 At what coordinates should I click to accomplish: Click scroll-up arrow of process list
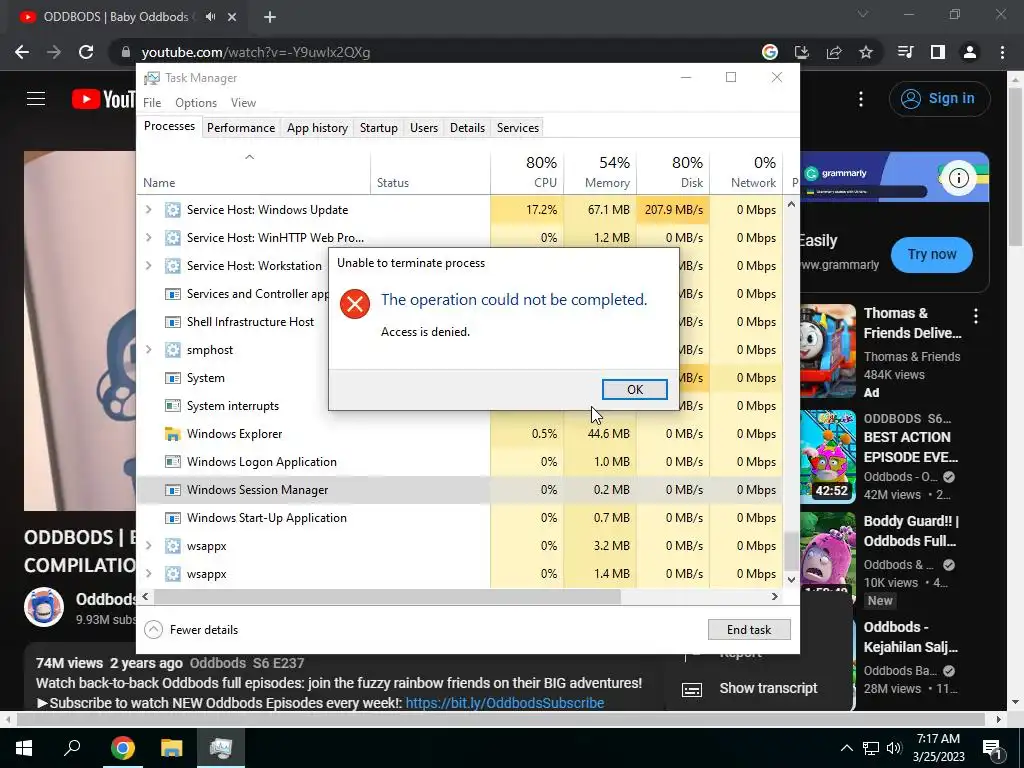791,204
